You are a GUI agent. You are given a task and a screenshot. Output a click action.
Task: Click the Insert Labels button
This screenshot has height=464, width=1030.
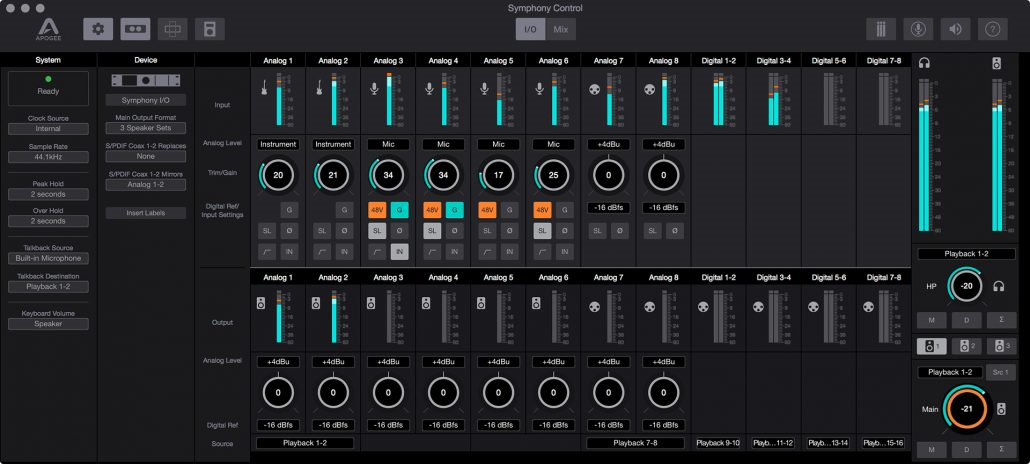click(x=146, y=213)
